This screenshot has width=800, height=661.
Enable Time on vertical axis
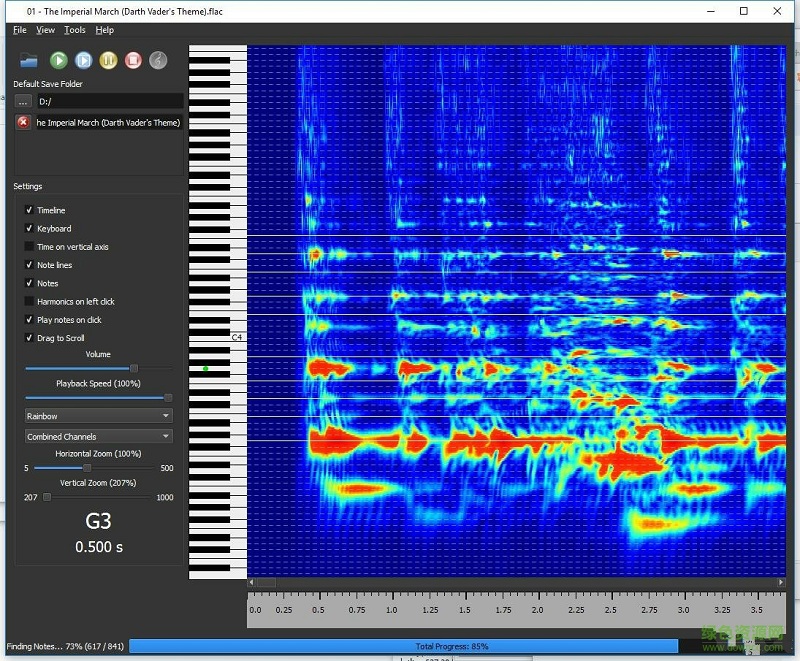tap(29, 247)
